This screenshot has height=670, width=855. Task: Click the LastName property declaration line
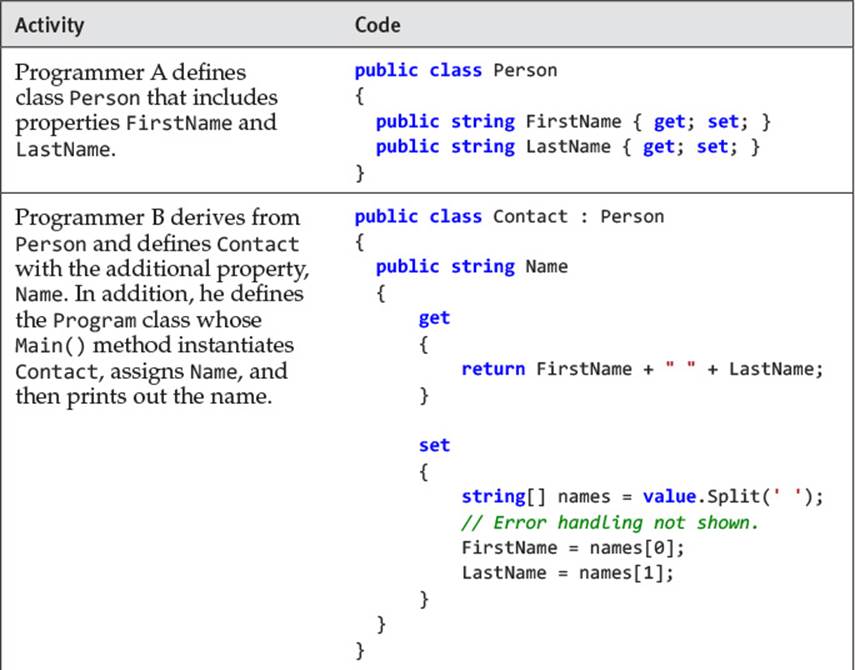568,147
